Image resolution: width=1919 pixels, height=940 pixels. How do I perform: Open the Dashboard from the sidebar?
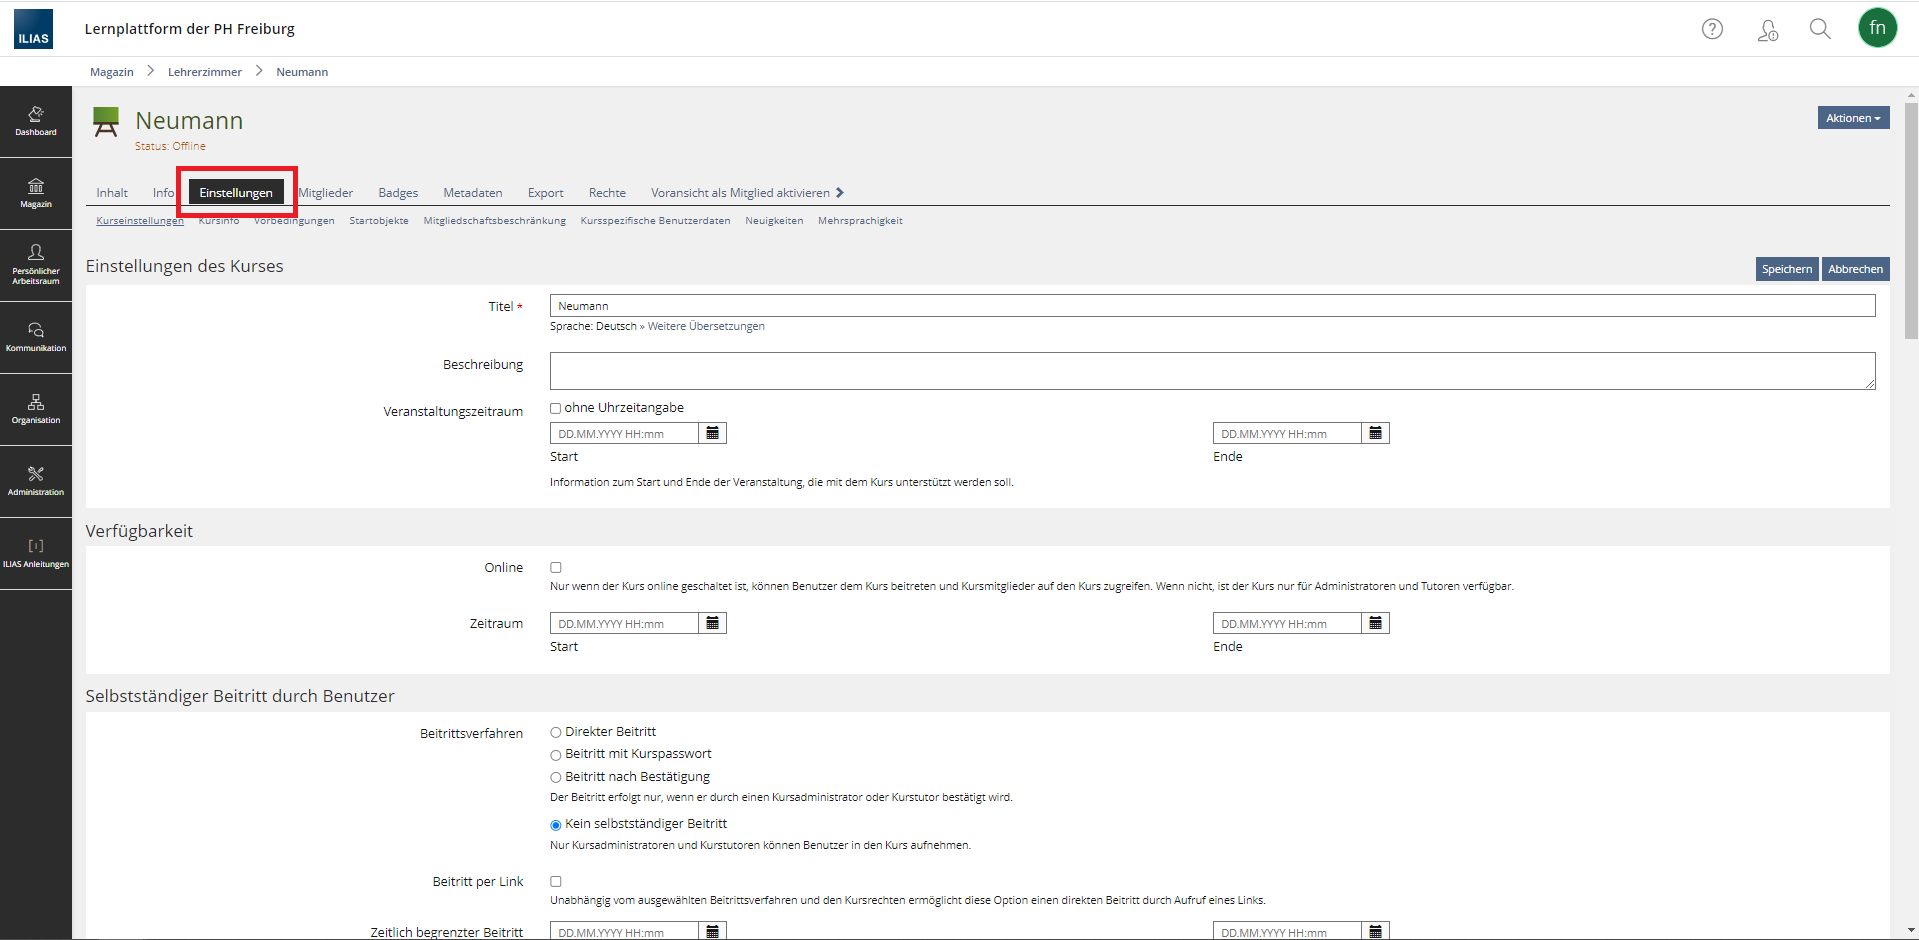[36, 121]
